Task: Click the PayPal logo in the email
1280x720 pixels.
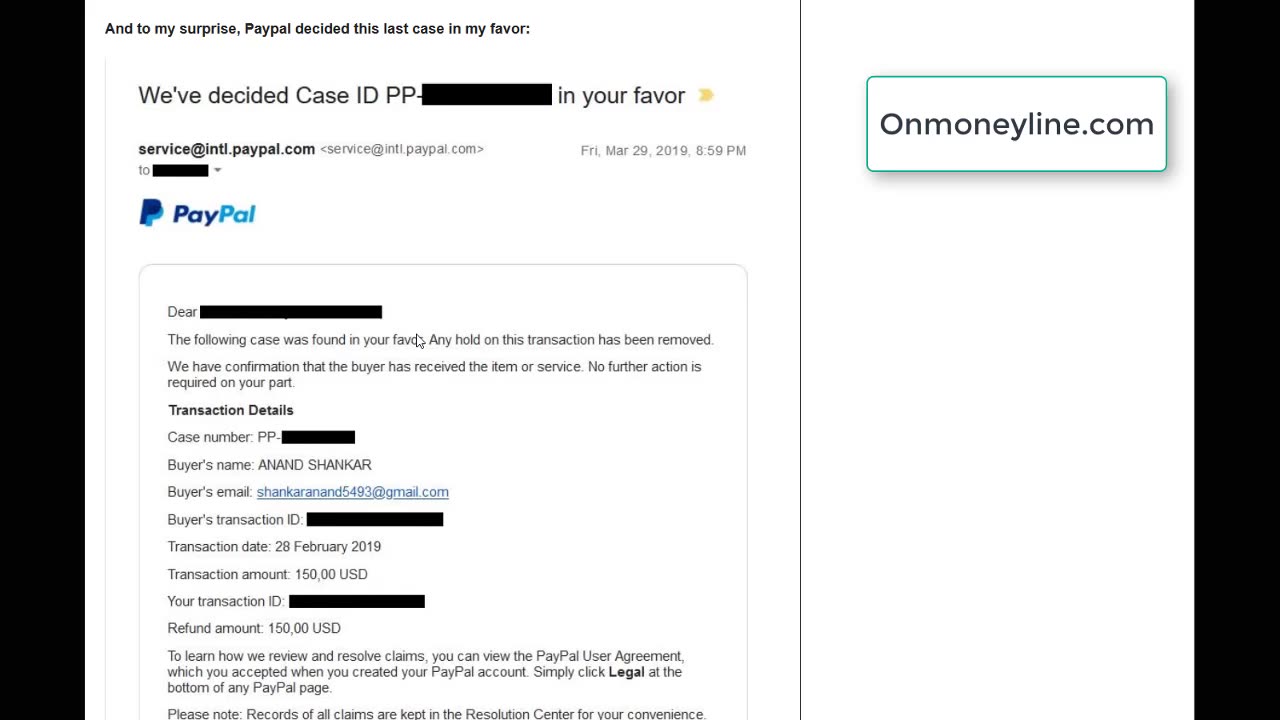Action: tap(197, 213)
